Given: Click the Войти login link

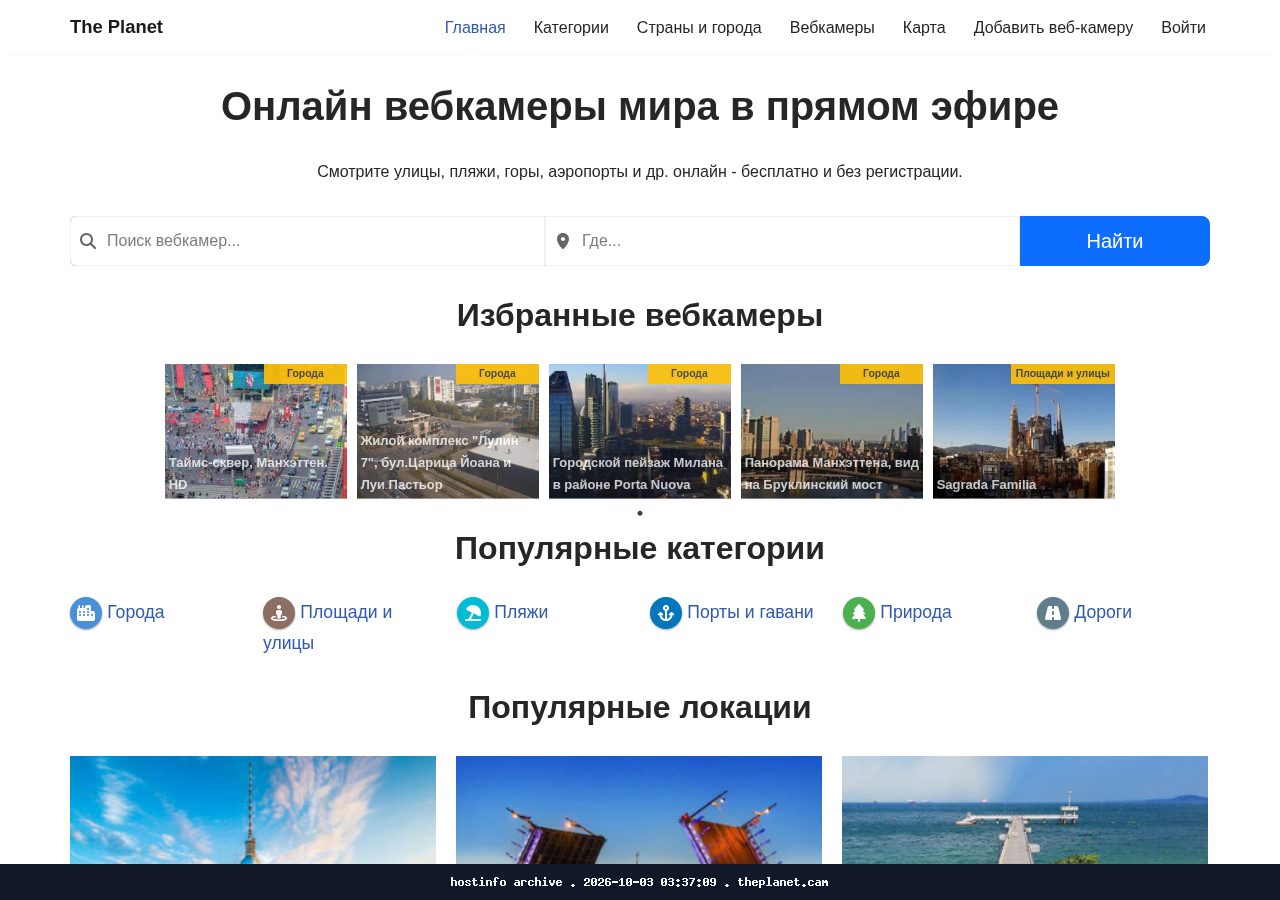Looking at the screenshot, I should [x=1183, y=28].
